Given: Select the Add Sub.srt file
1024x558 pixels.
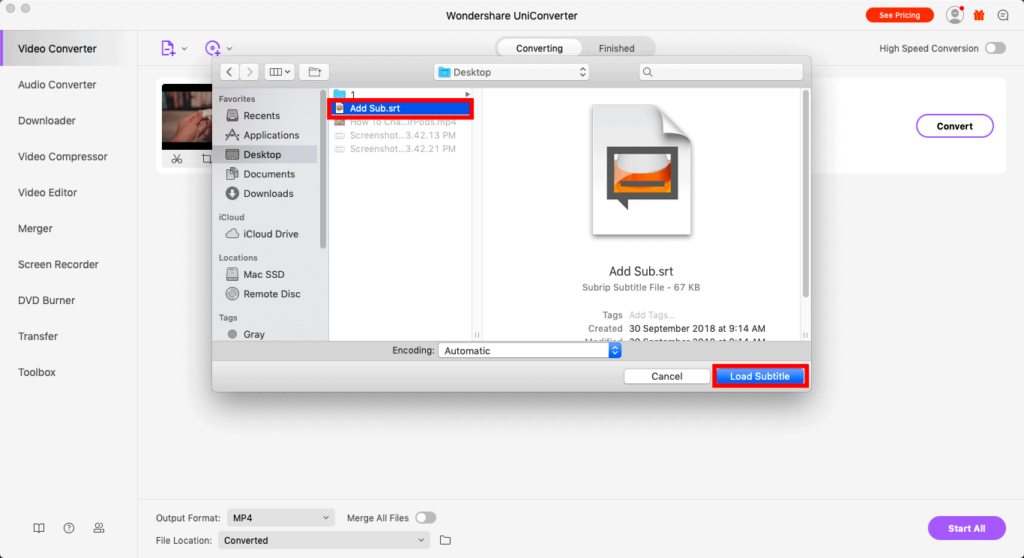Looking at the screenshot, I should pyautogui.click(x=401, y=108).
